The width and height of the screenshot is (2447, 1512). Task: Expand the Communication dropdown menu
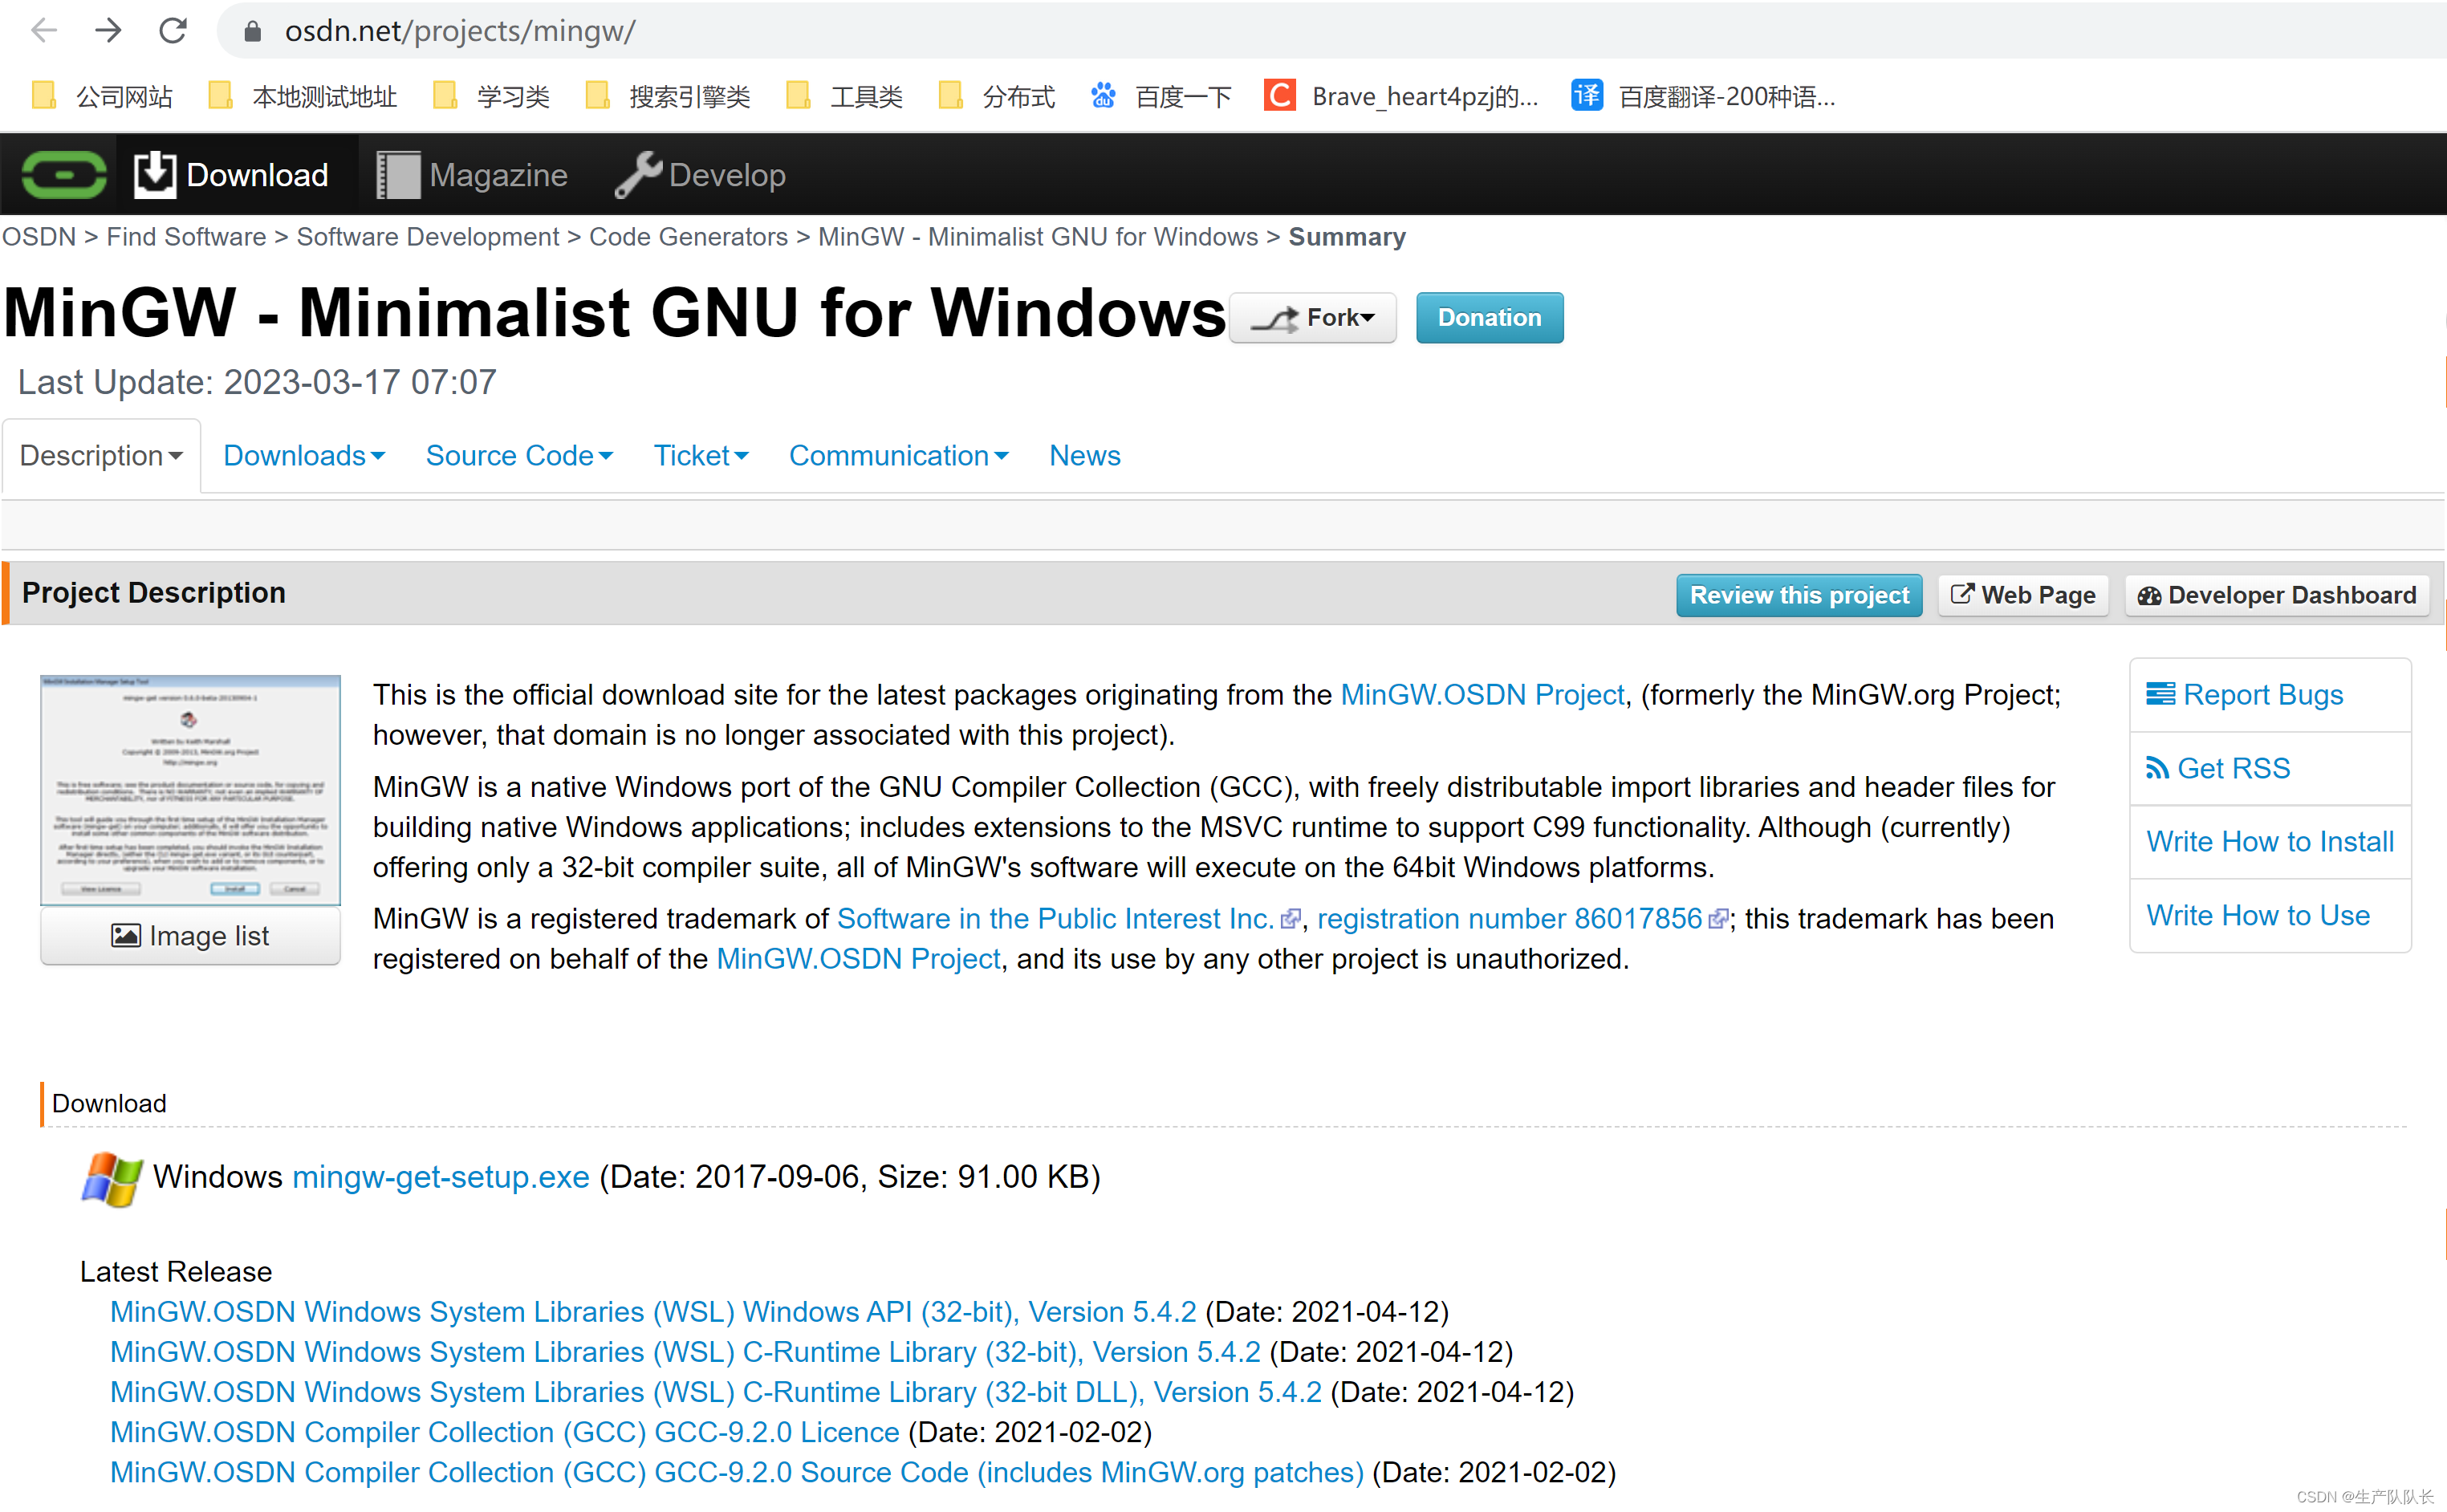coord(898,456)
